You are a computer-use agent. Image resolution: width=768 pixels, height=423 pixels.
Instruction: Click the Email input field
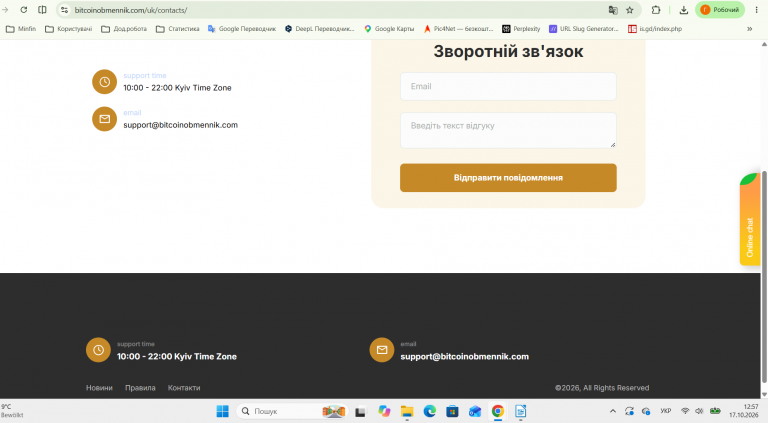coord(508,87)
